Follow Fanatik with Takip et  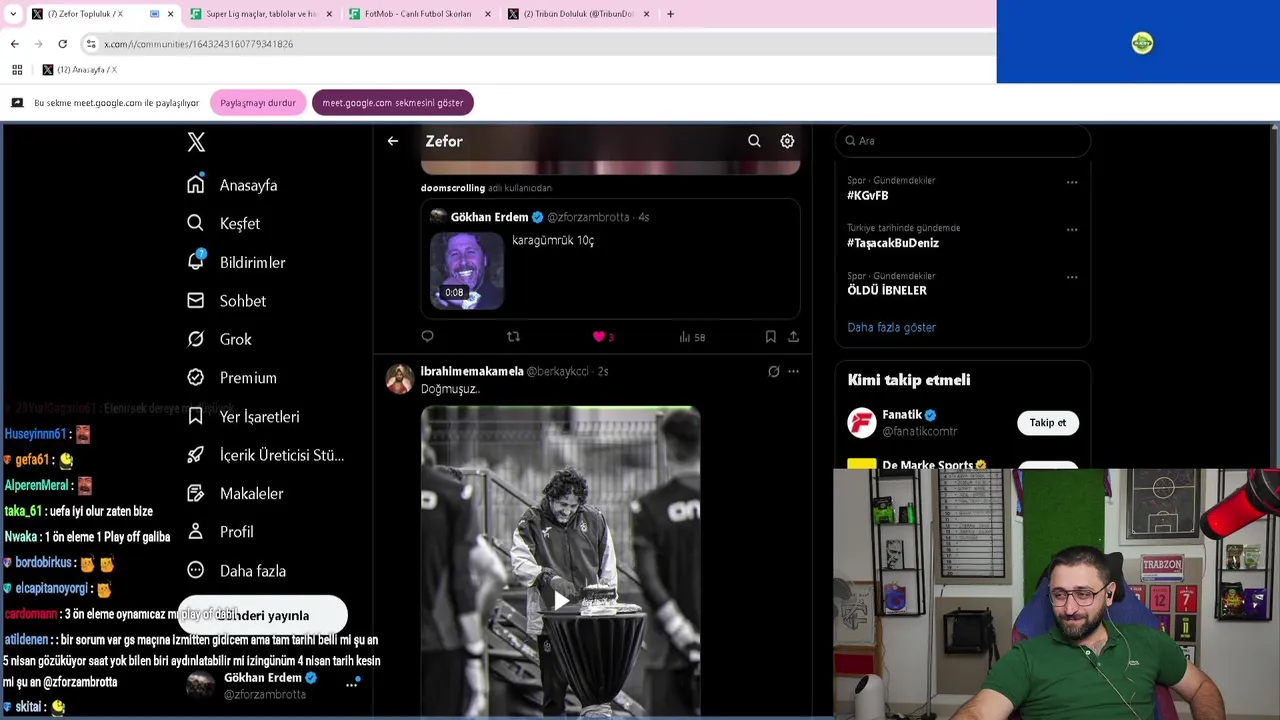click(x=1047, y=423)
